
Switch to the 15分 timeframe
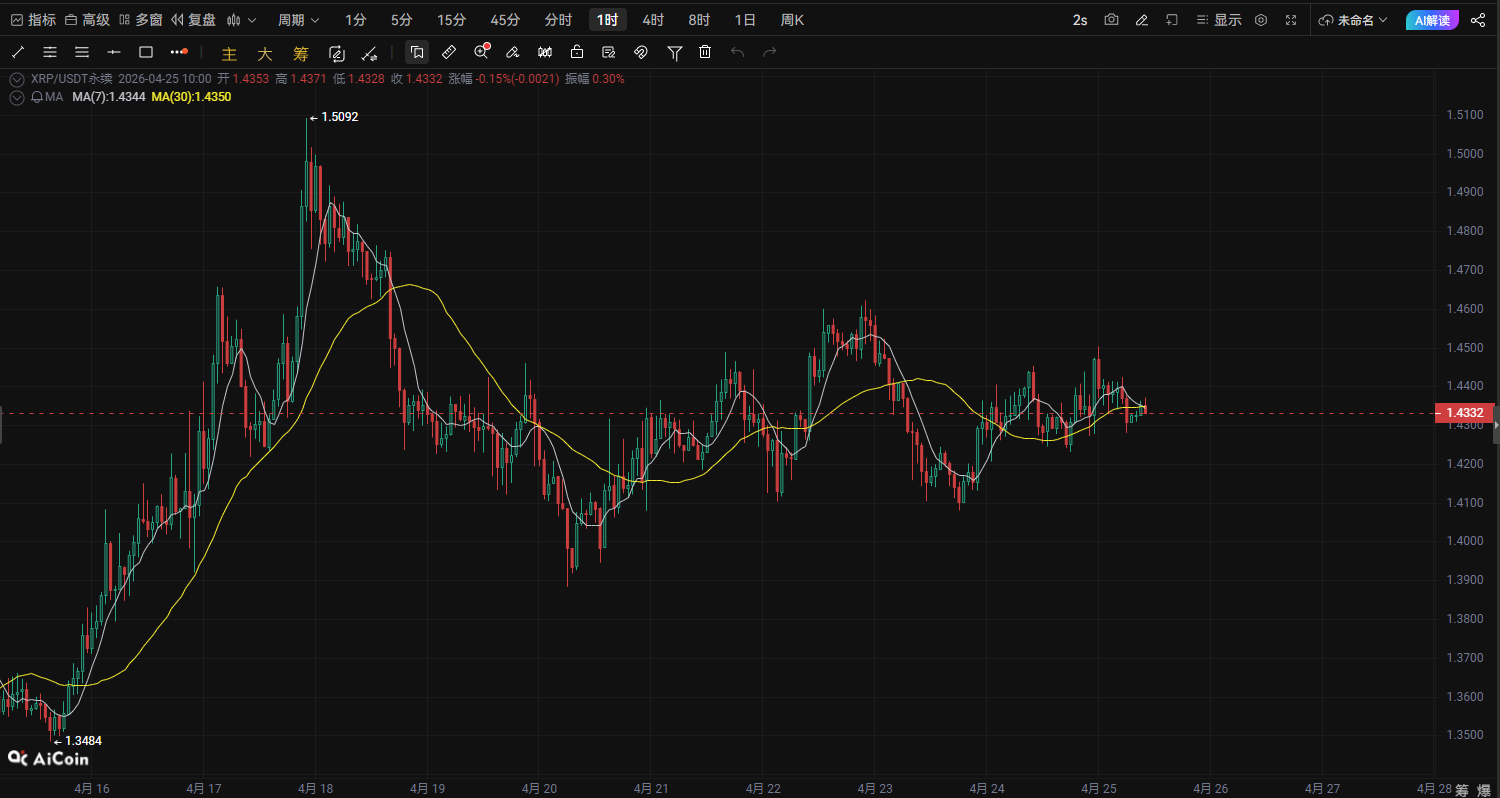[451, 20]
